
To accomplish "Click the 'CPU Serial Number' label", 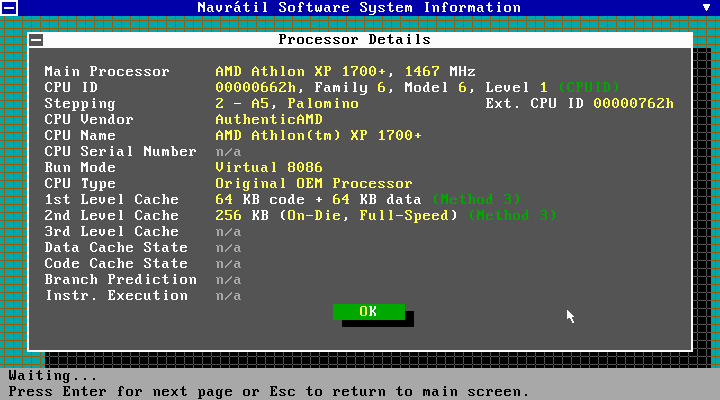I will click(120, 152).
